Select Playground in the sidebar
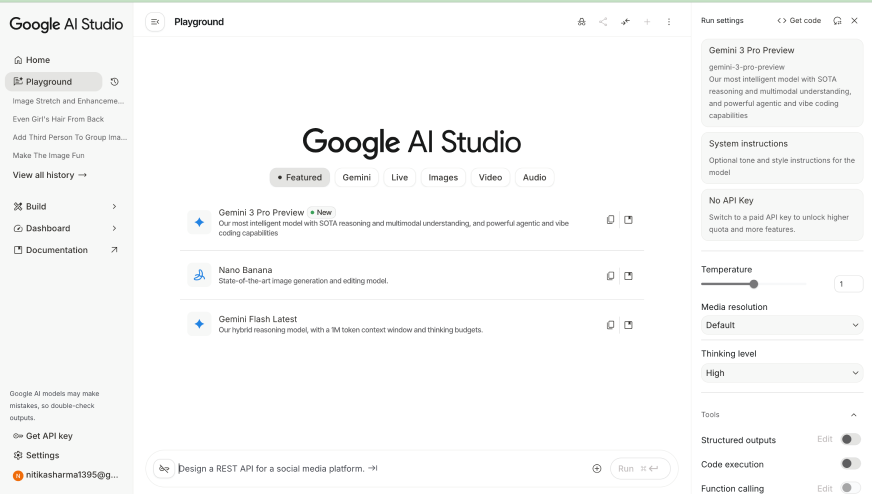This screenshot has width=872, height=494. 53,82
